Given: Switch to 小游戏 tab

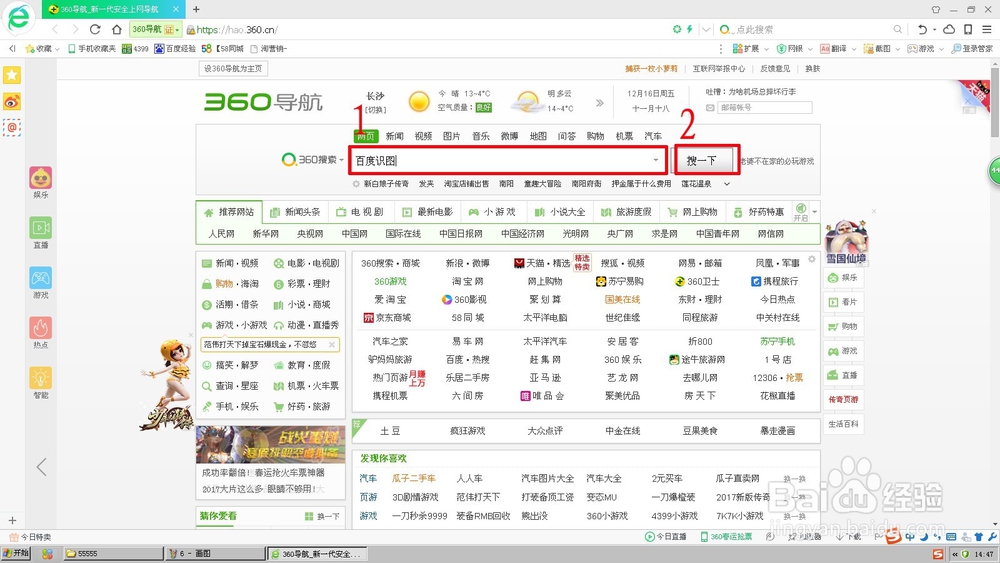Looking at the screenshot, I should pyautogui.click(x=492, y=212).
